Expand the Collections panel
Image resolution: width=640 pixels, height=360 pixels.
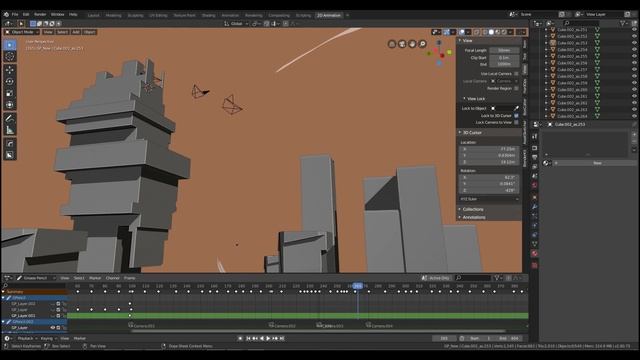[460, 209]
